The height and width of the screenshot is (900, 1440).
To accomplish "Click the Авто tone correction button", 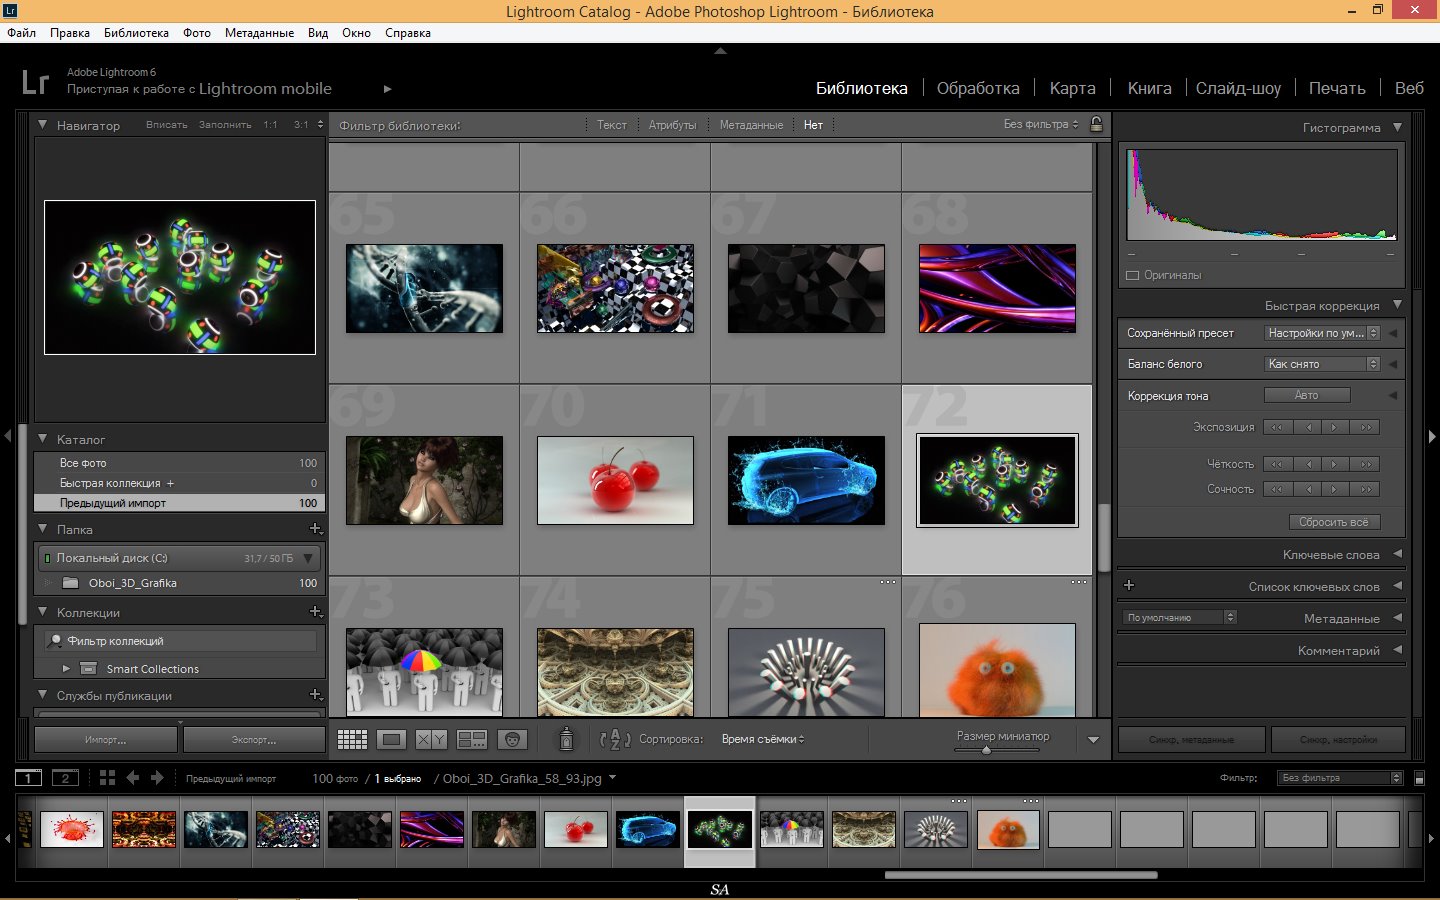I will [1306, 395].
